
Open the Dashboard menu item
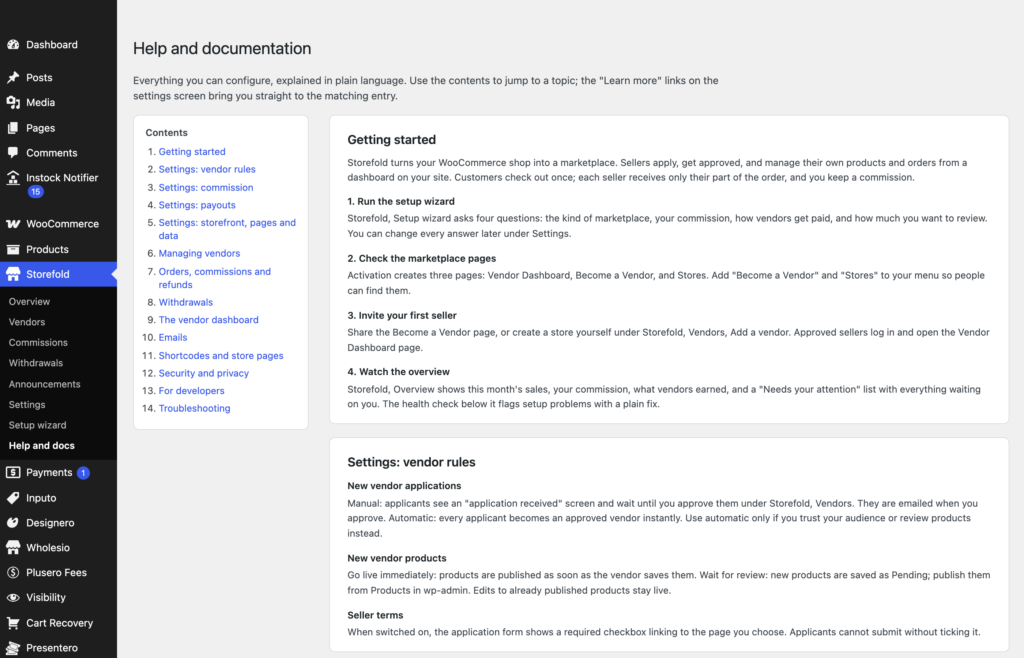point(52,44)
